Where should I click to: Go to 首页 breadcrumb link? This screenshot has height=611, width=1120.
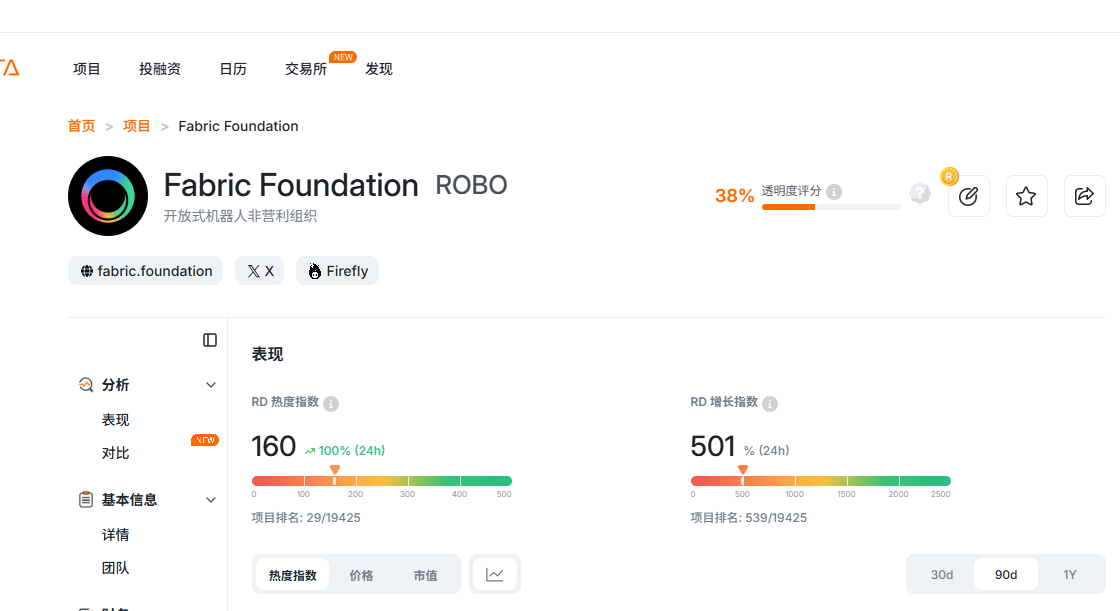pos(82,126)
